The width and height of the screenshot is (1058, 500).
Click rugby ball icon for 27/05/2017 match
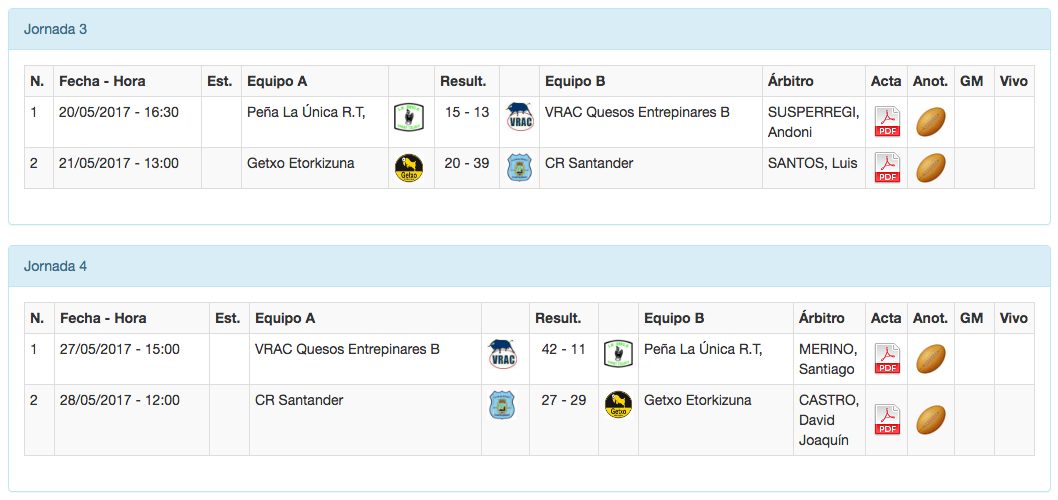point(931,358)
